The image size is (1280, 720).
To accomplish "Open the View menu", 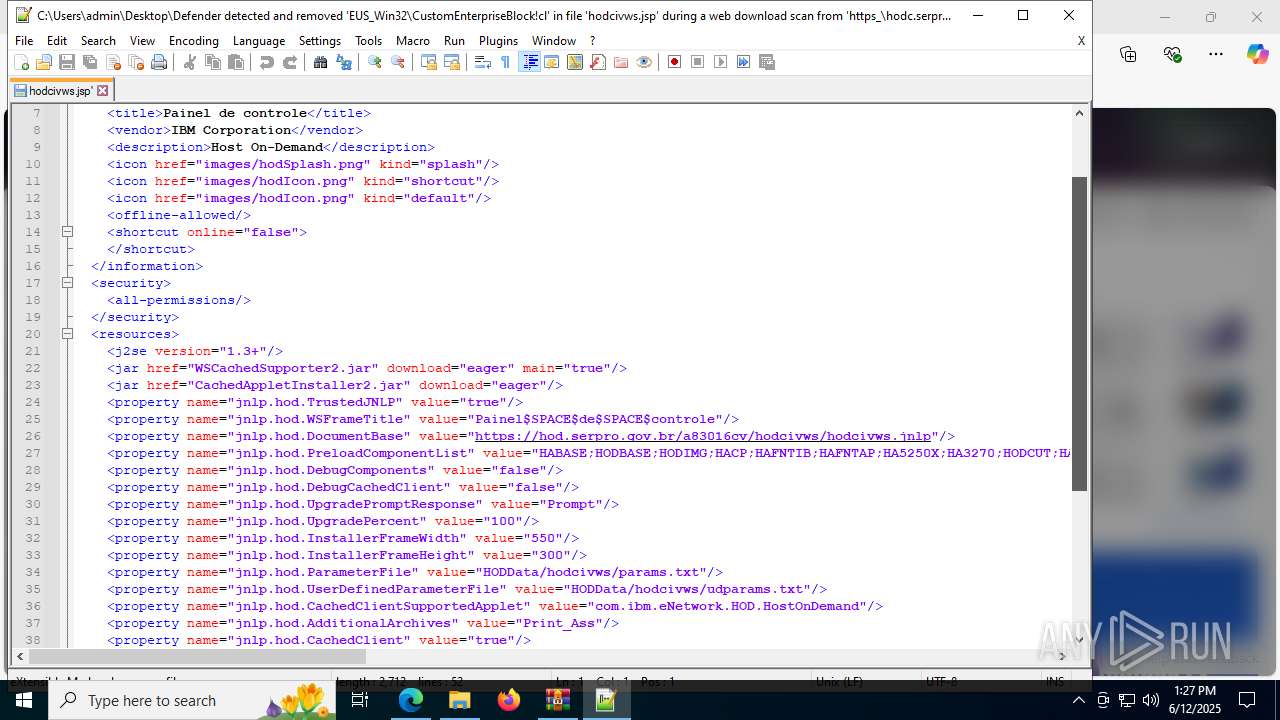I will [x=142, y=40].
